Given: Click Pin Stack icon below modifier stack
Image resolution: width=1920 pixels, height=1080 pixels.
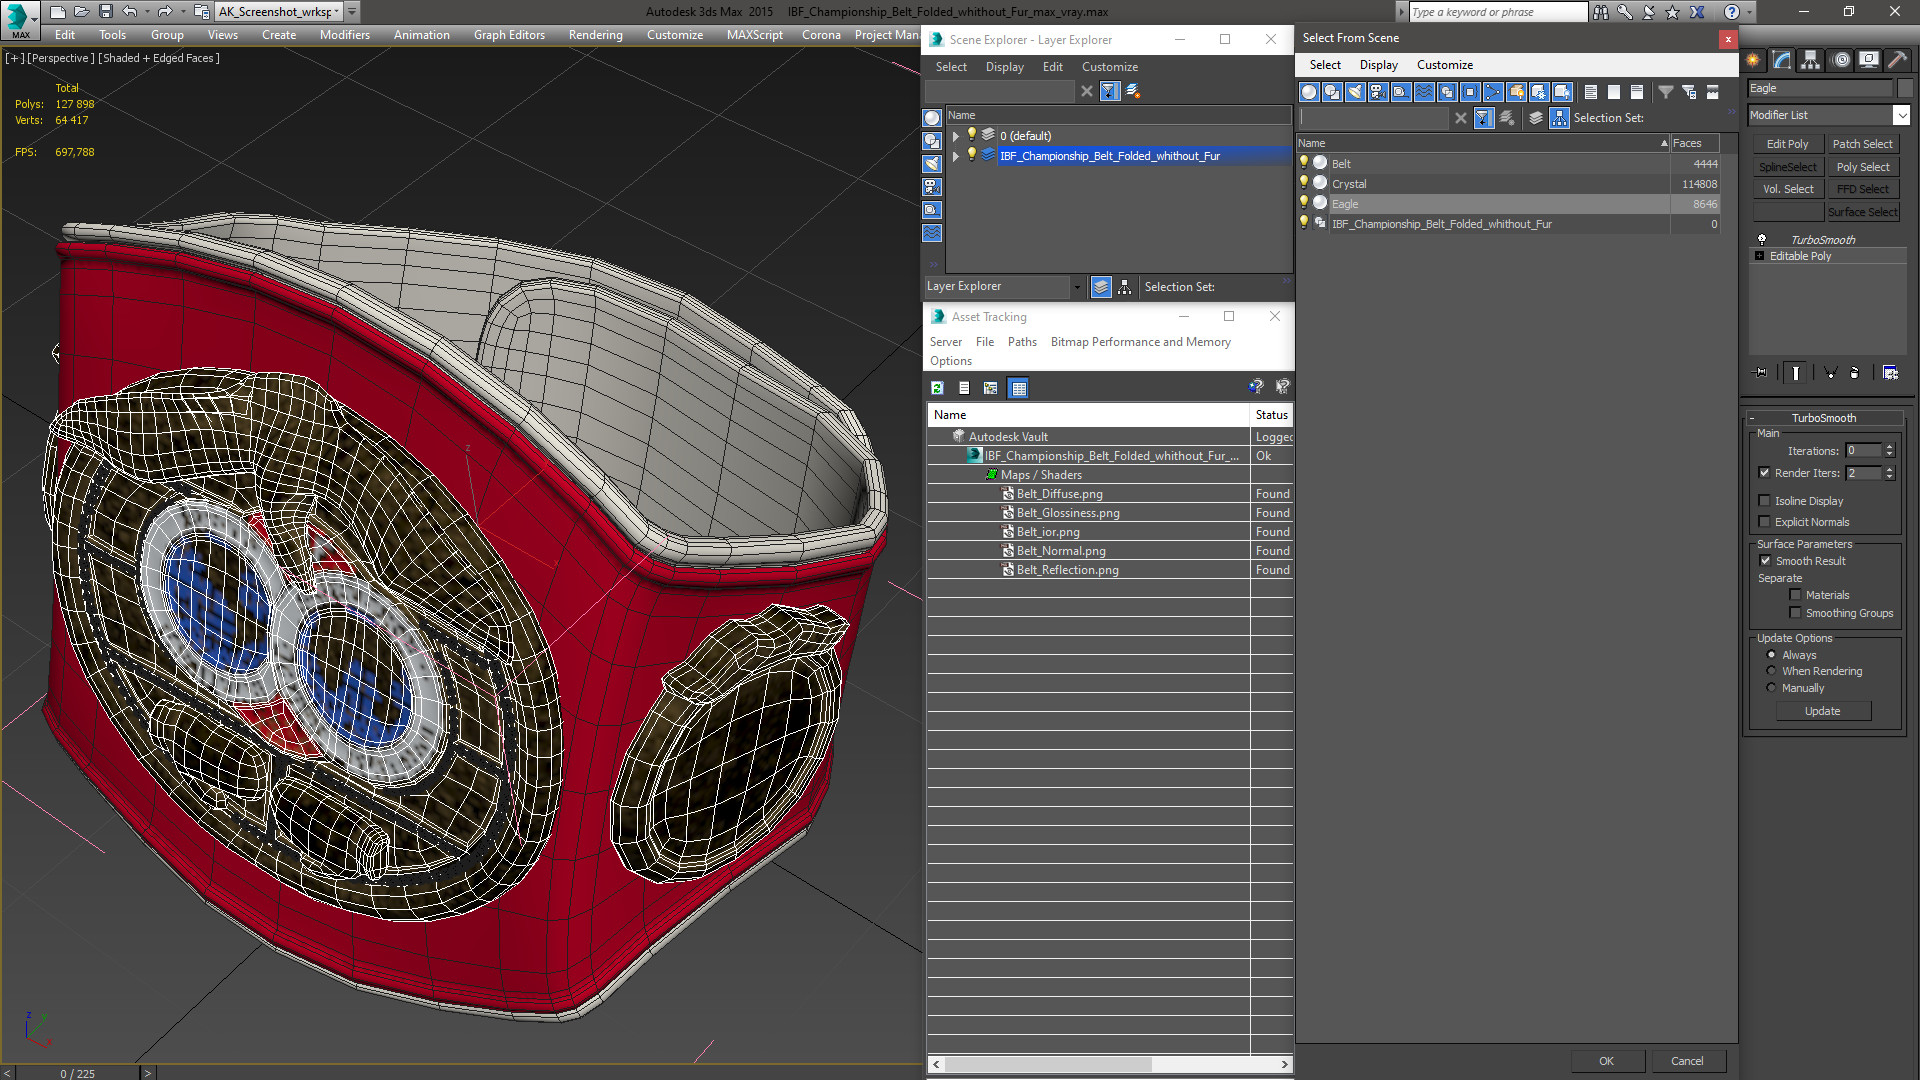Looking at the screenshot, I should pos(1761,372).
